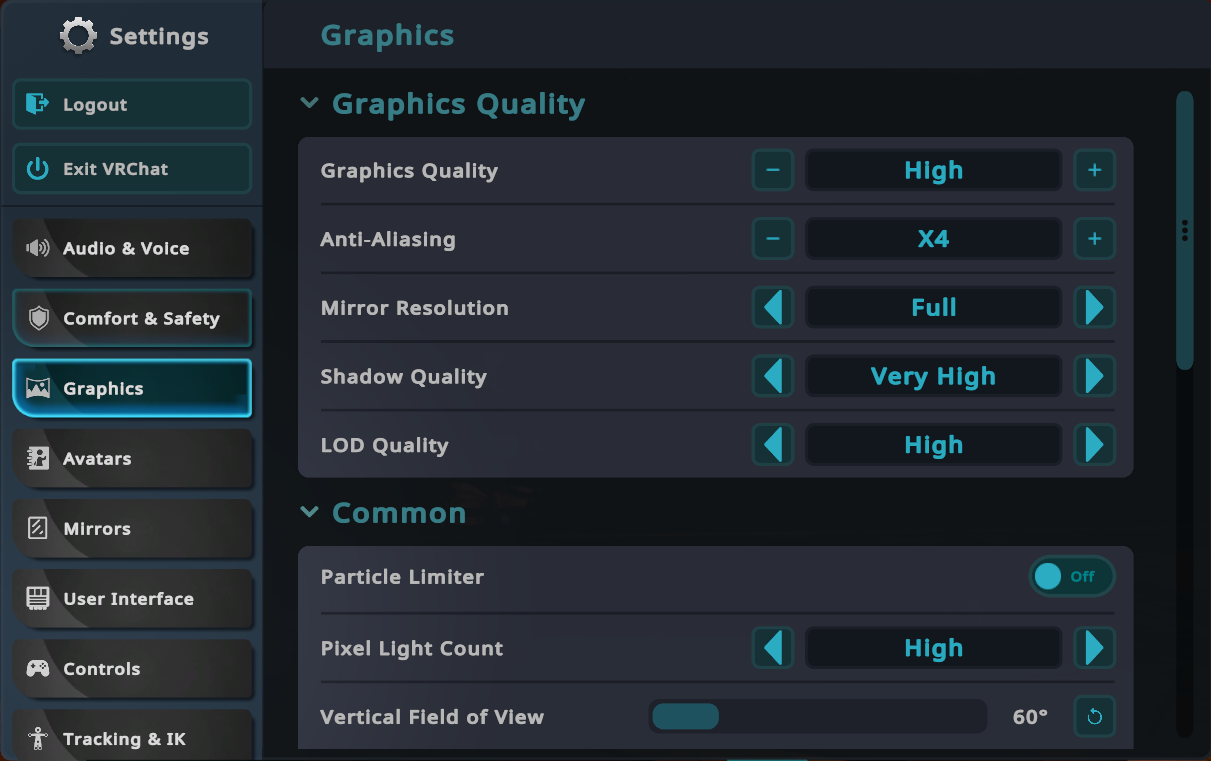Click left arrow for Pixel Light Count
This screenshot has height=761, width=1211.
(x=772, y=648)
